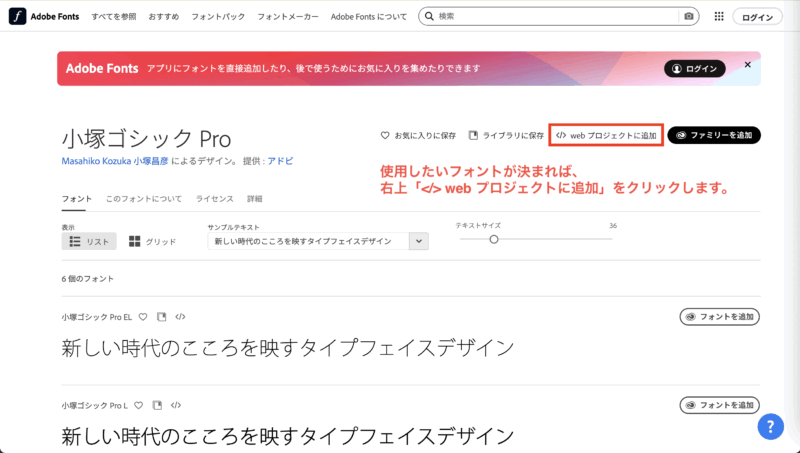
Task: Select the ライセンス tab
Action: tap(215, 199)
